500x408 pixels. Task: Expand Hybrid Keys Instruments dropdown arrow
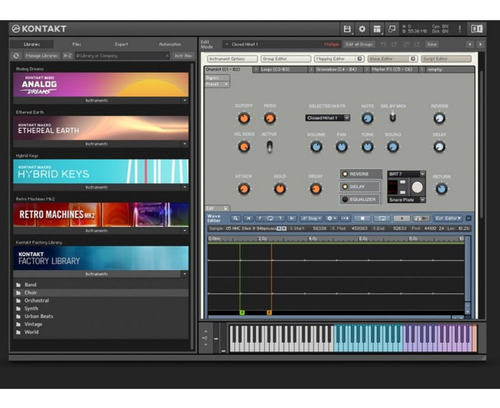coord(185,187)
